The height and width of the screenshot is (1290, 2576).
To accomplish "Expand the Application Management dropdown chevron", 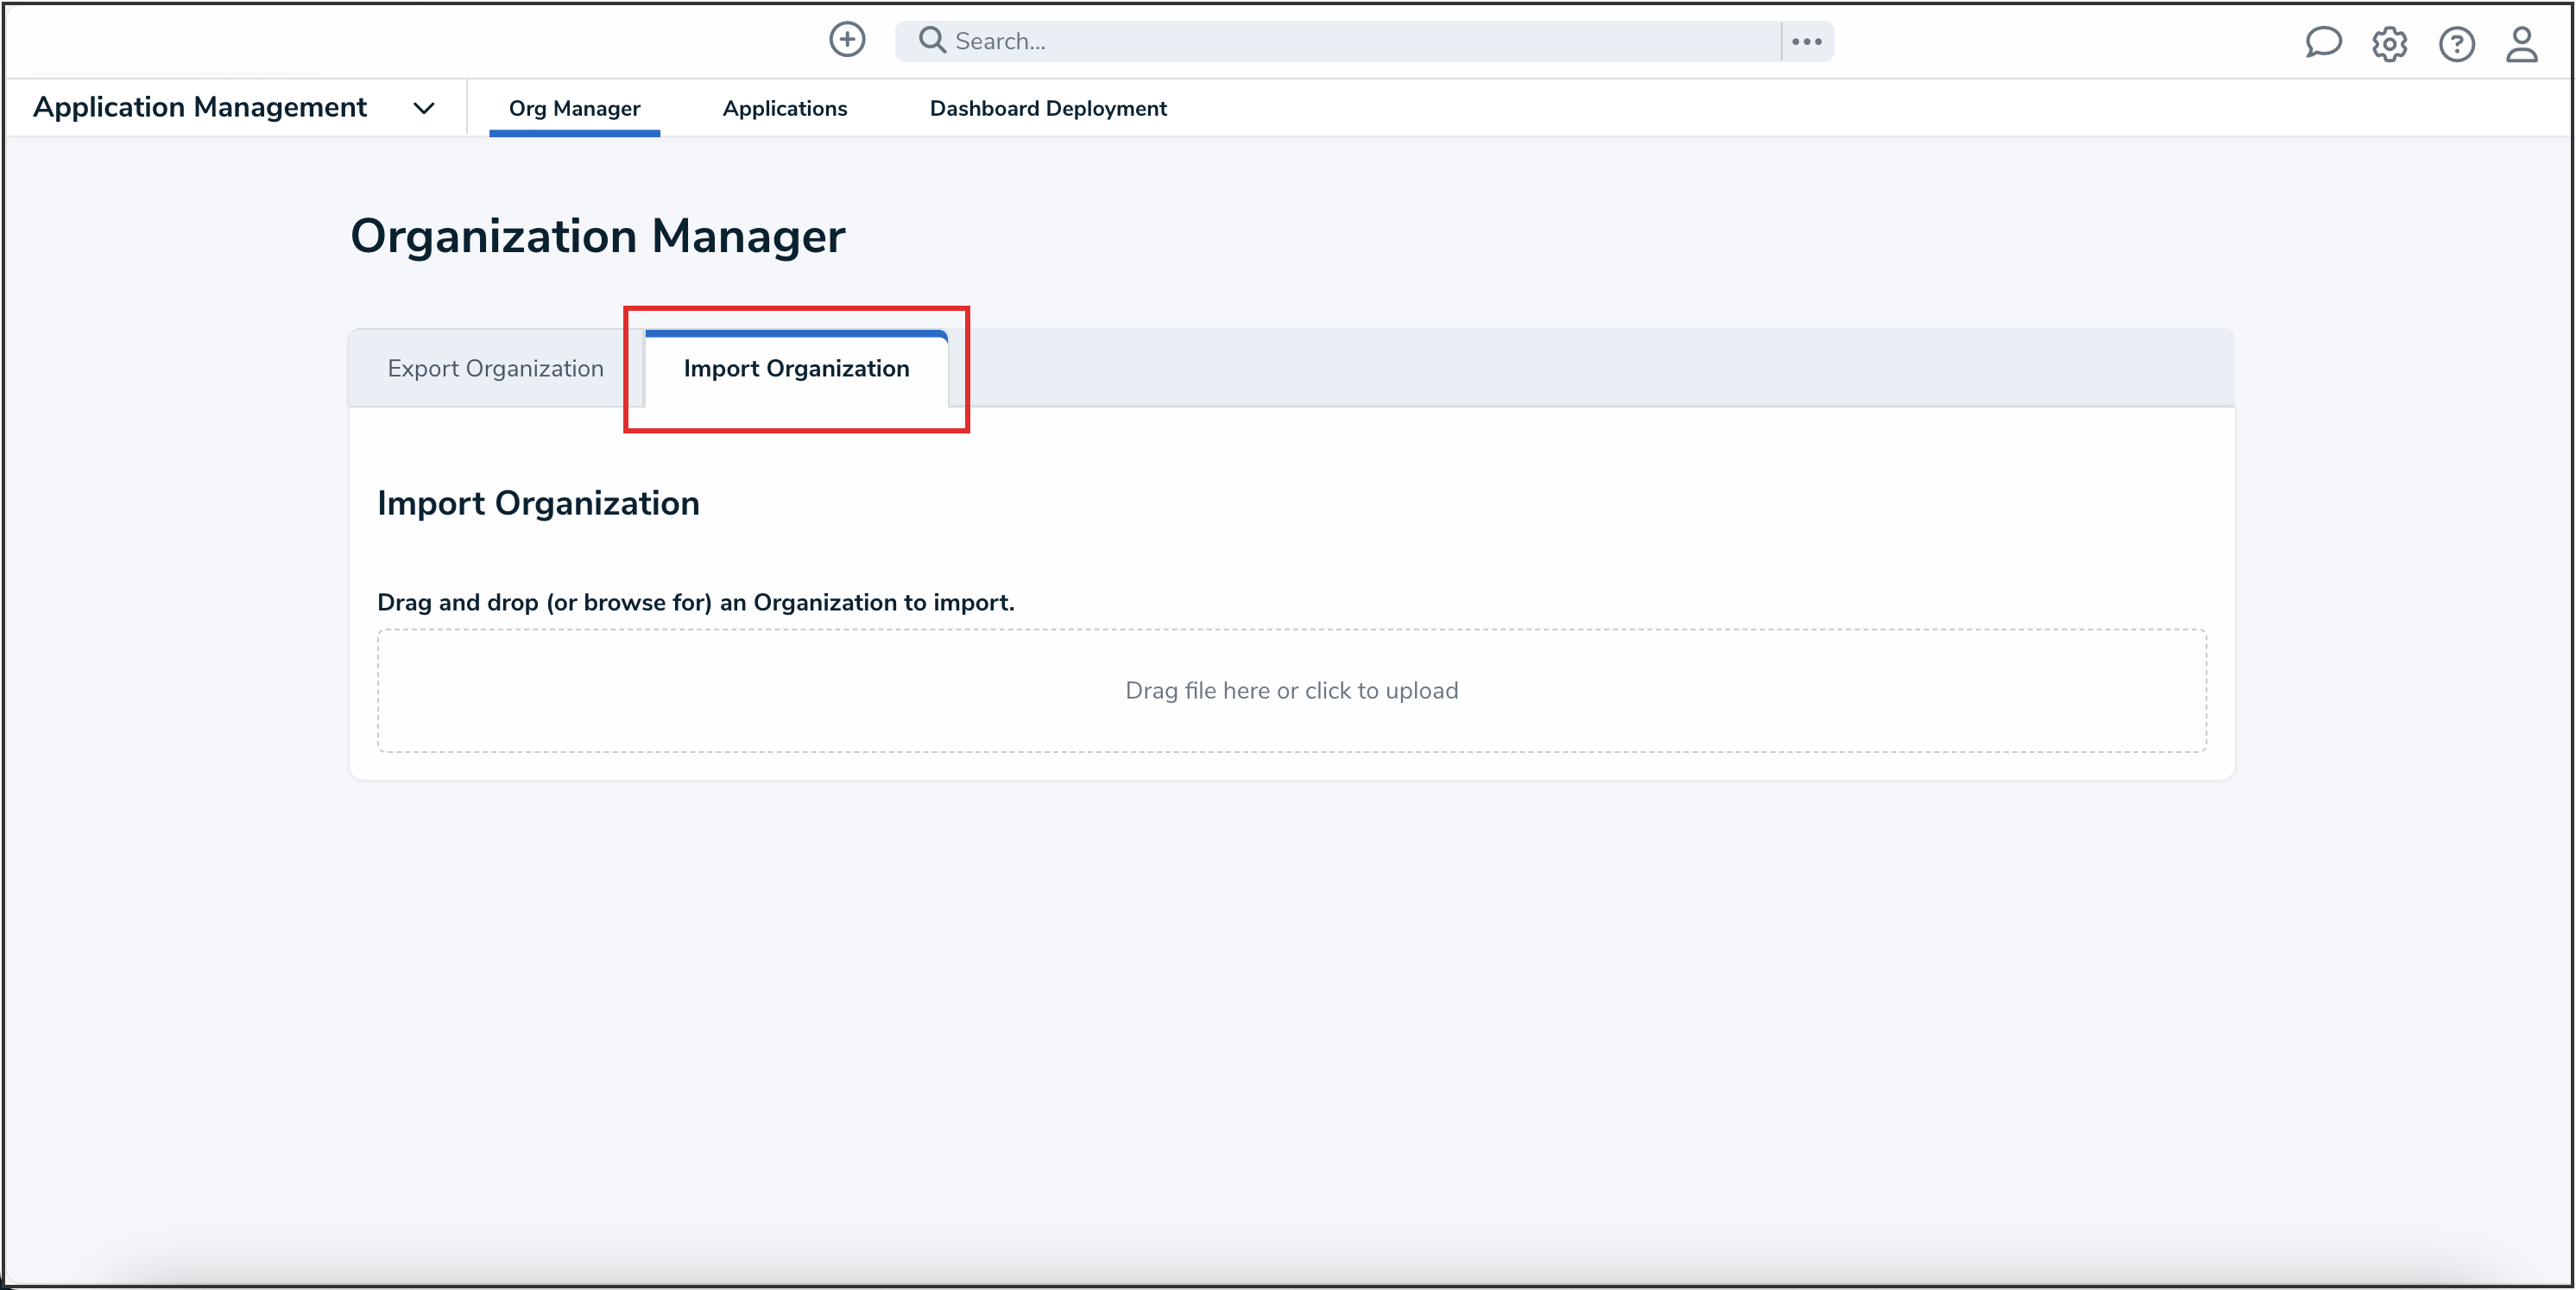I will pos(423,108).
